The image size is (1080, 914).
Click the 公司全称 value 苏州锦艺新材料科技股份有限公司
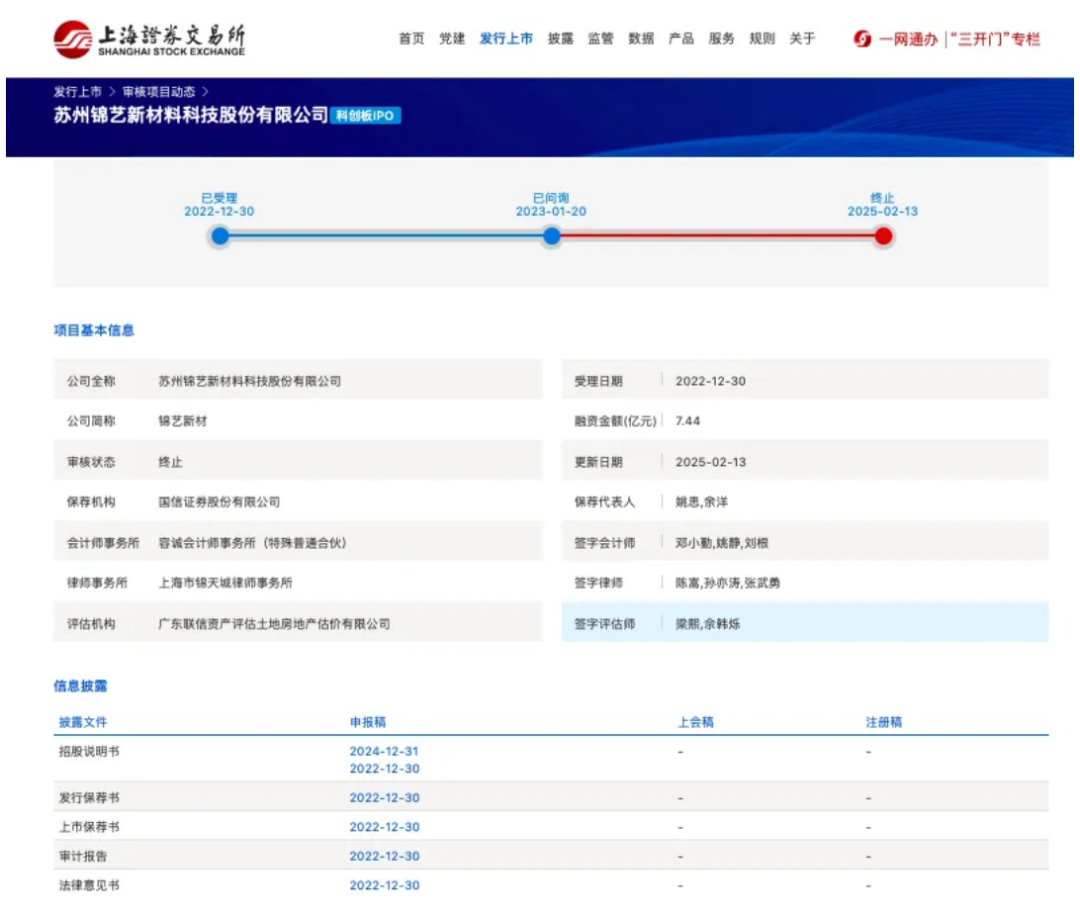[249, 381]
